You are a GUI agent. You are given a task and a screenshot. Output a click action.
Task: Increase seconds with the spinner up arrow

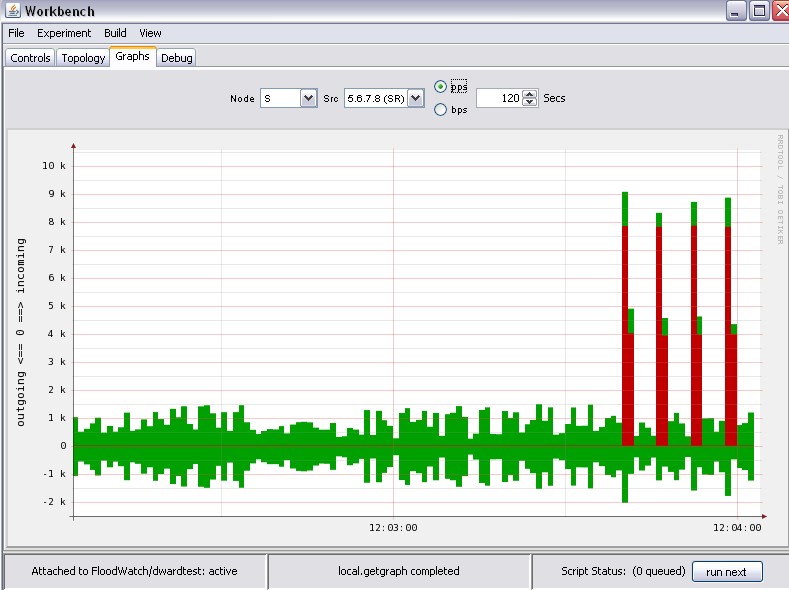pos(530,94)
